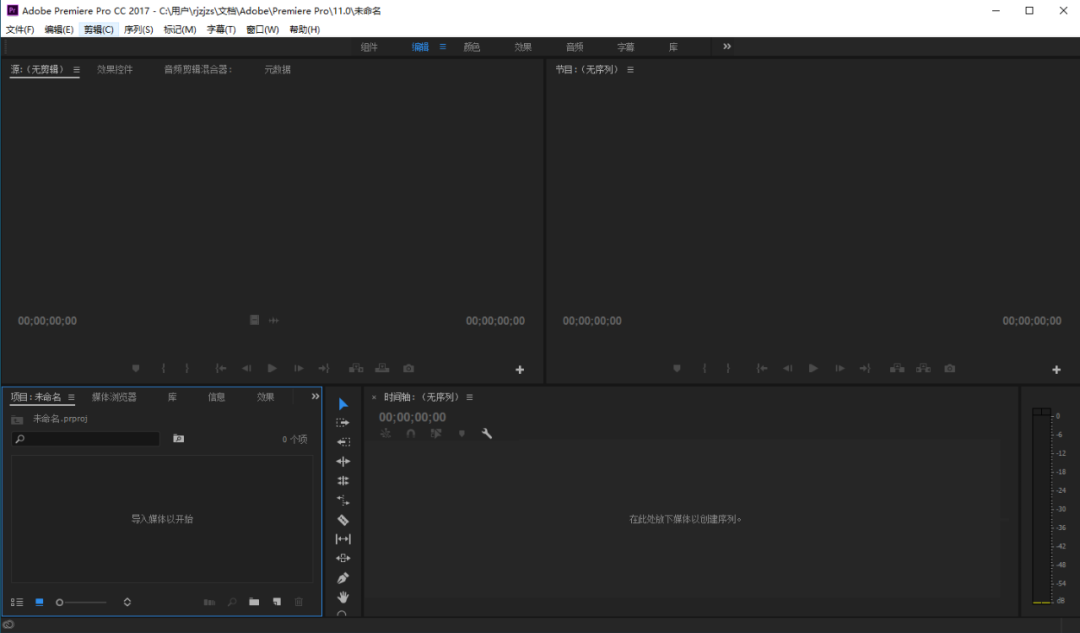Select the Hand tool
1080x633 pixels.
point(343,597)
